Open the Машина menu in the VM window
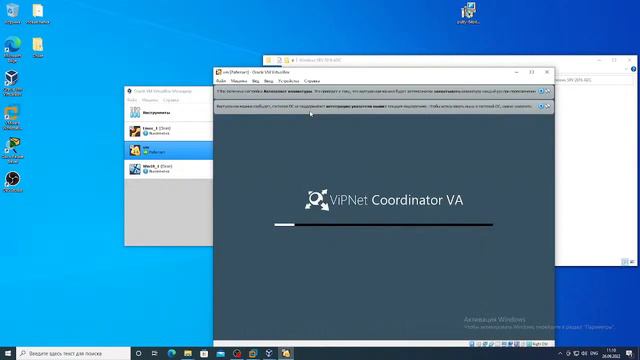 (239, 81)
